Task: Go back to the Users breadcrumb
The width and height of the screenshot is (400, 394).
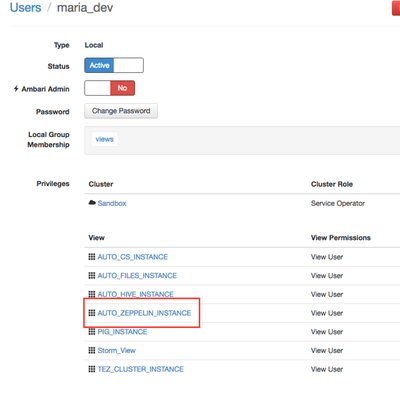Action: [x=26, y=7]
